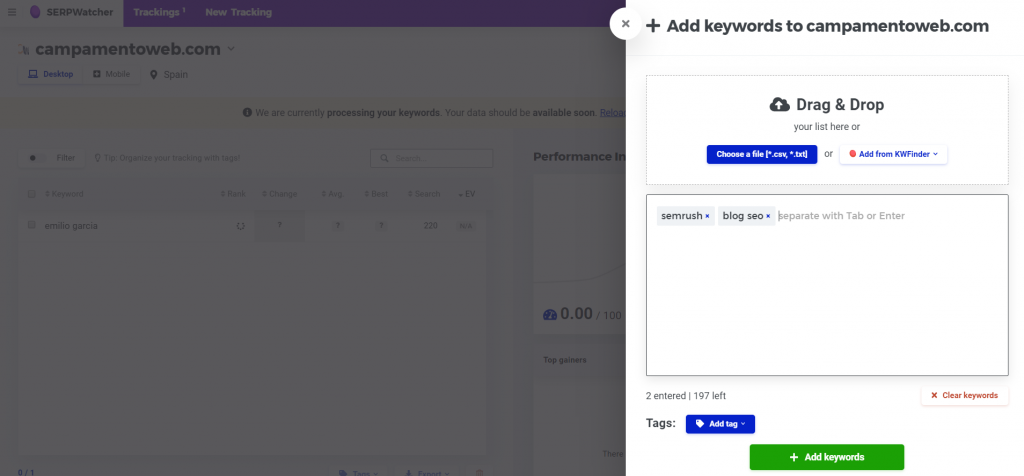The image size is (1024, 476).
Task: Open the hamburger menu icon
Action: pos(12,12)
